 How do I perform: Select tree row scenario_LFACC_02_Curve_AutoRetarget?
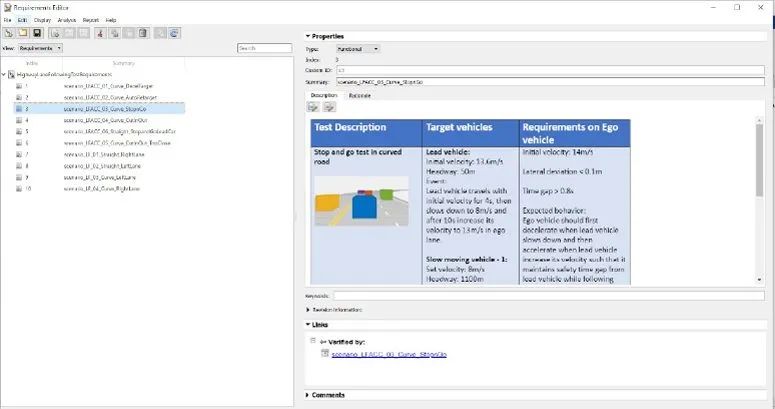99,97
